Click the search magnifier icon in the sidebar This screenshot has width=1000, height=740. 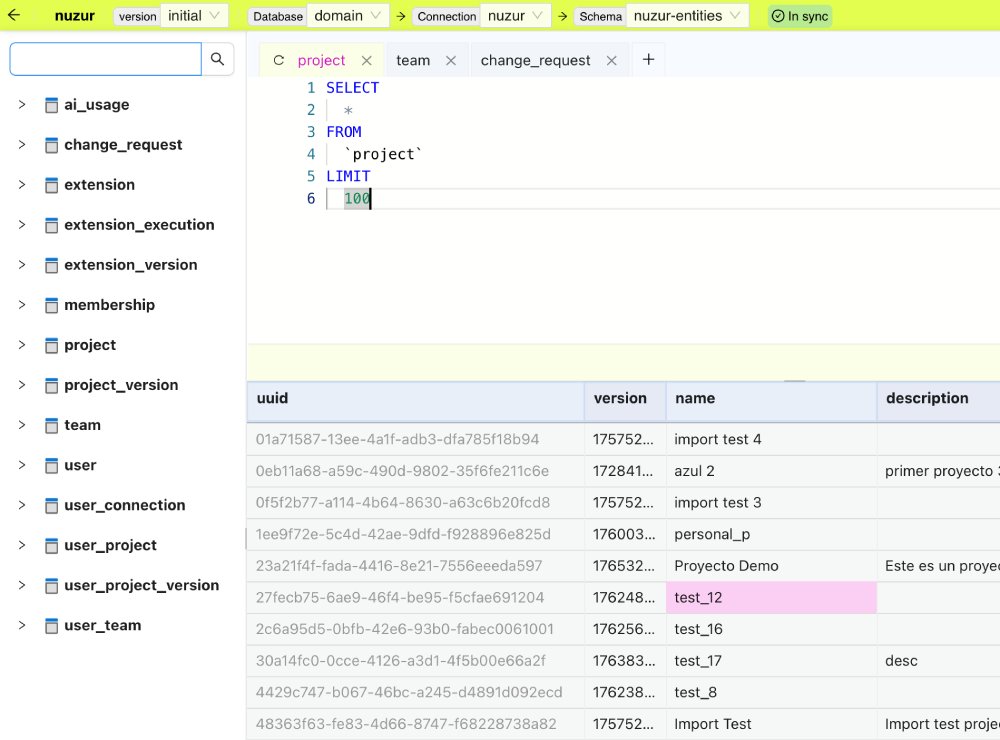(217, 59)
